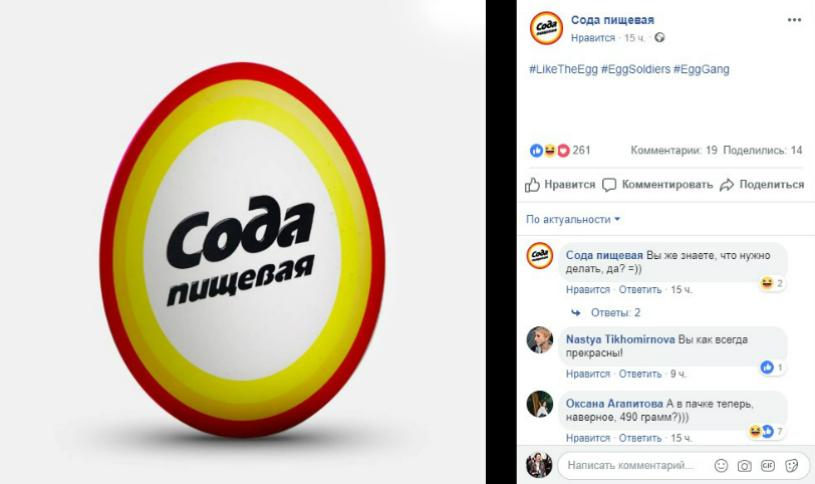Click hashtag #LikeTheEgg
Screen dimensions: 815x484
tap(563, 69)
